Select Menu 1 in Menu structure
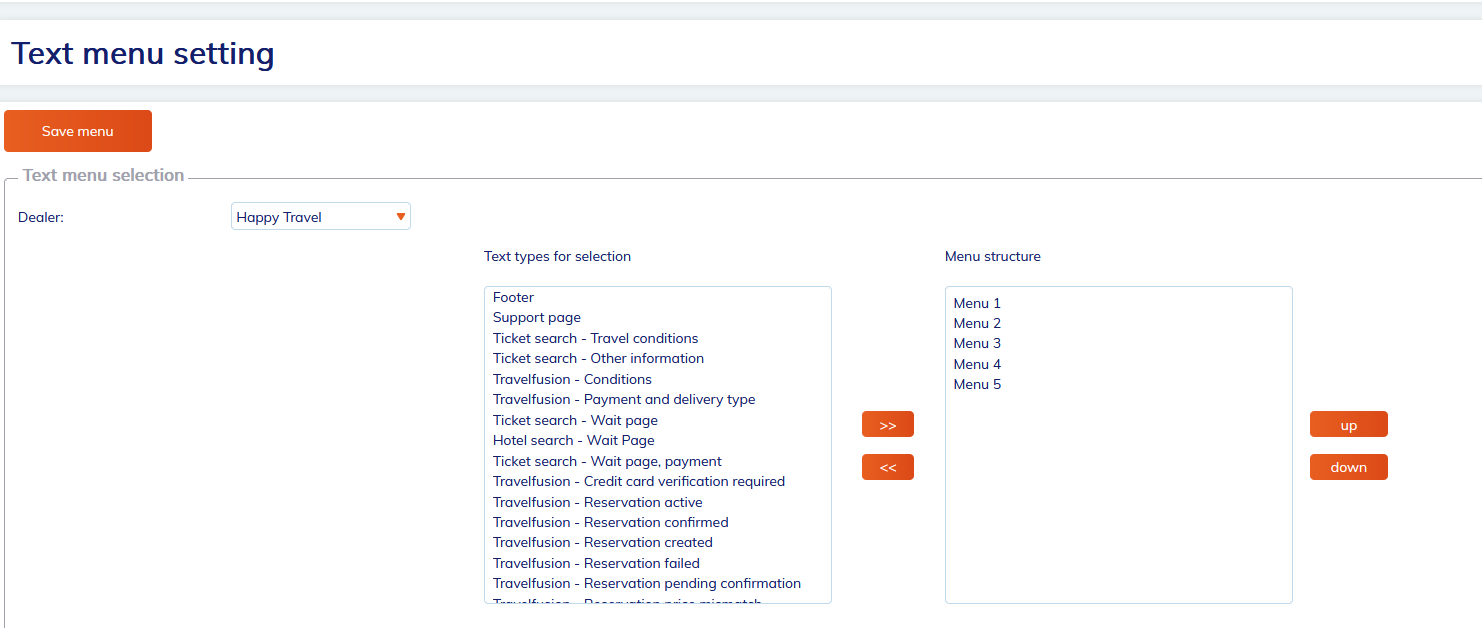Viewport: 1482px width, 628px height. [x=977, y=303]
